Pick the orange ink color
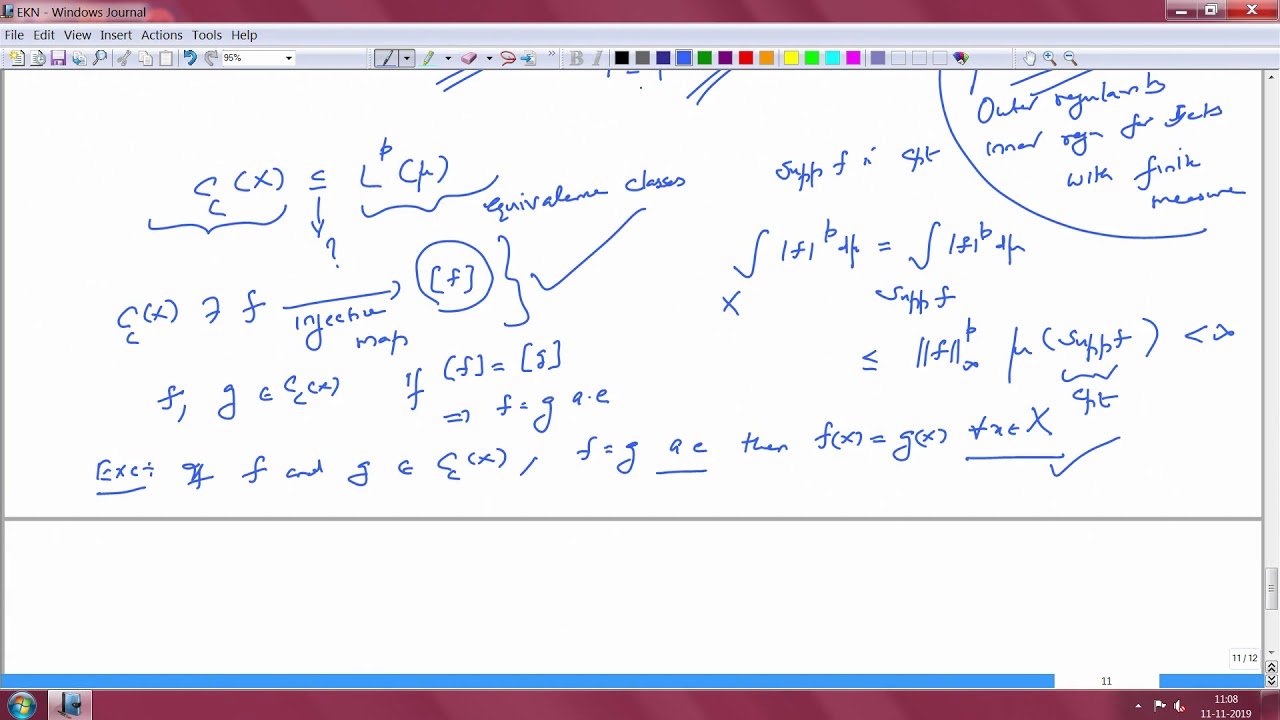The image size is (1280, 720). click(766, 58)
